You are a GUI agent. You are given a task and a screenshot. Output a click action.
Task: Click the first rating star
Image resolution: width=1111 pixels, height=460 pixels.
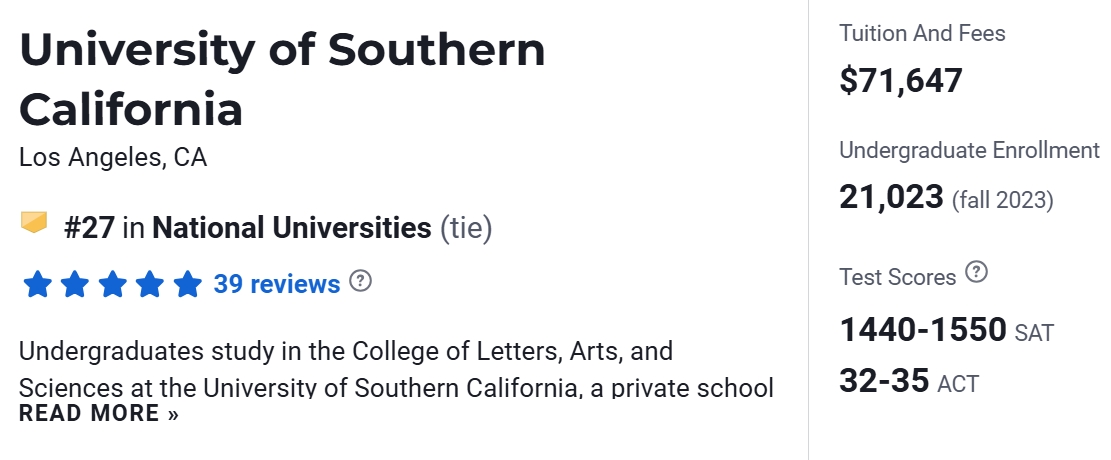coord(37,285)
